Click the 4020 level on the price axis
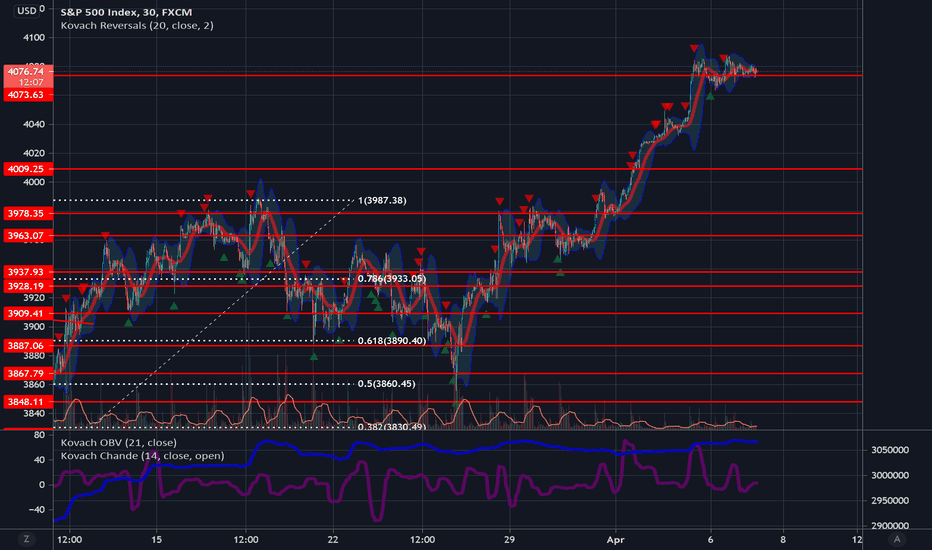This screenshot has height=550, width=932. [34, 153]
